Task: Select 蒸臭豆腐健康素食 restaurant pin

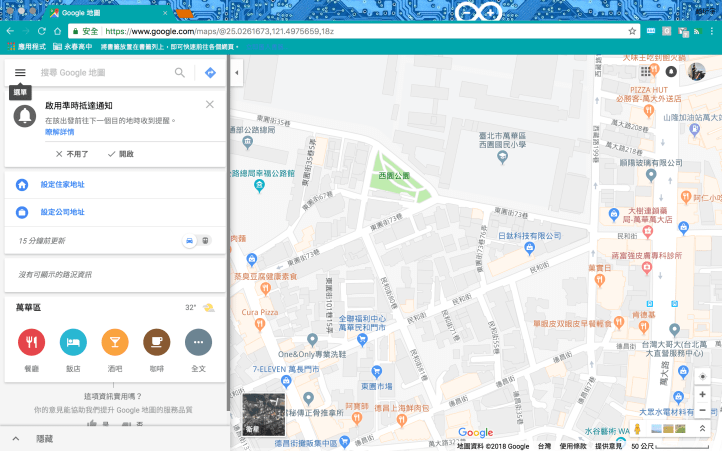Action: (x=265, y=289)
